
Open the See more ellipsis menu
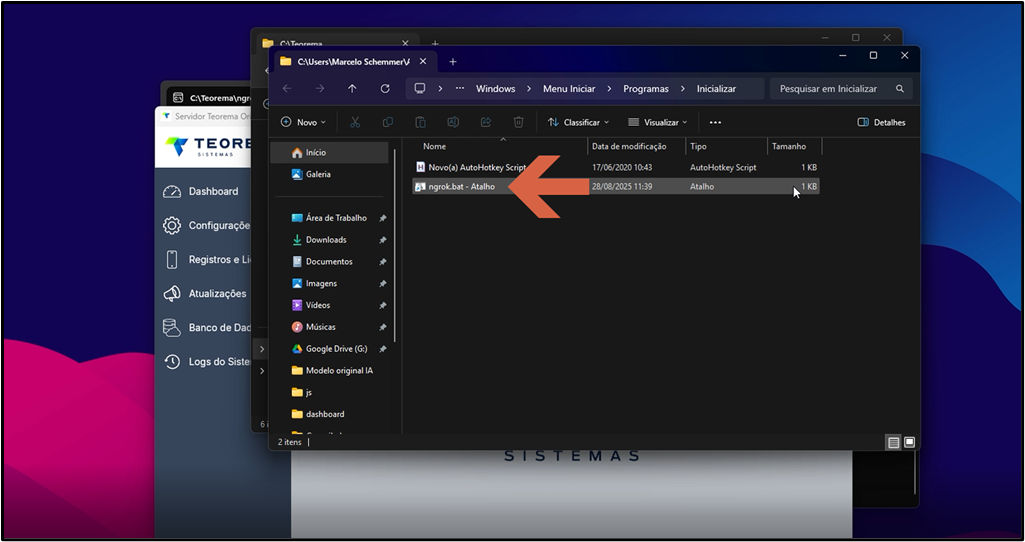pyautogui.click(x=715, y=122)
